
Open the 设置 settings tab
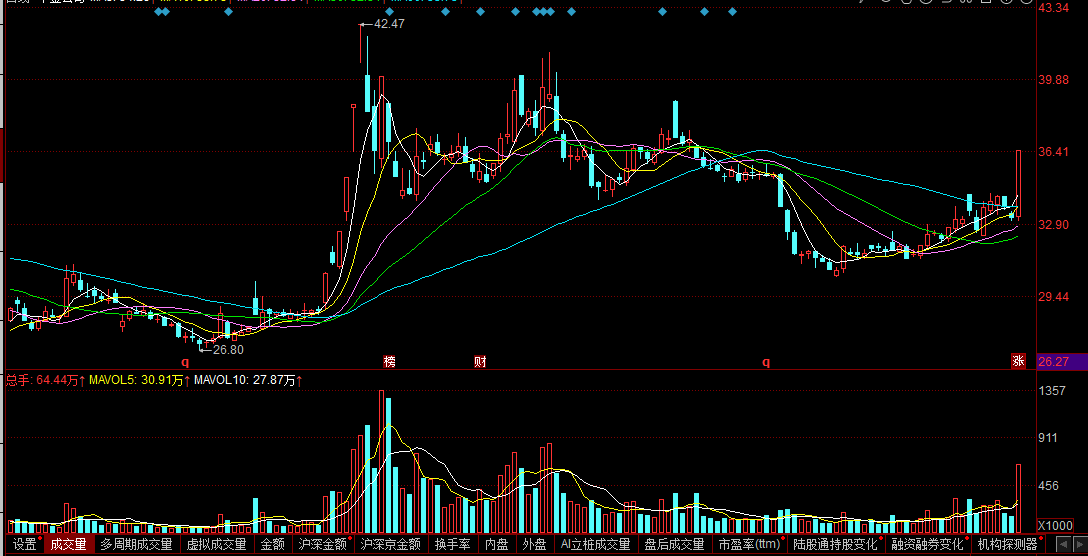[x=25, y=544]
